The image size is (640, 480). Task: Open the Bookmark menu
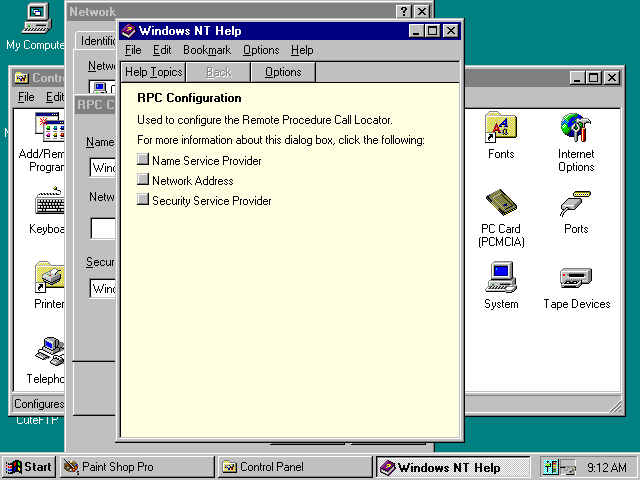coord(207,50)
